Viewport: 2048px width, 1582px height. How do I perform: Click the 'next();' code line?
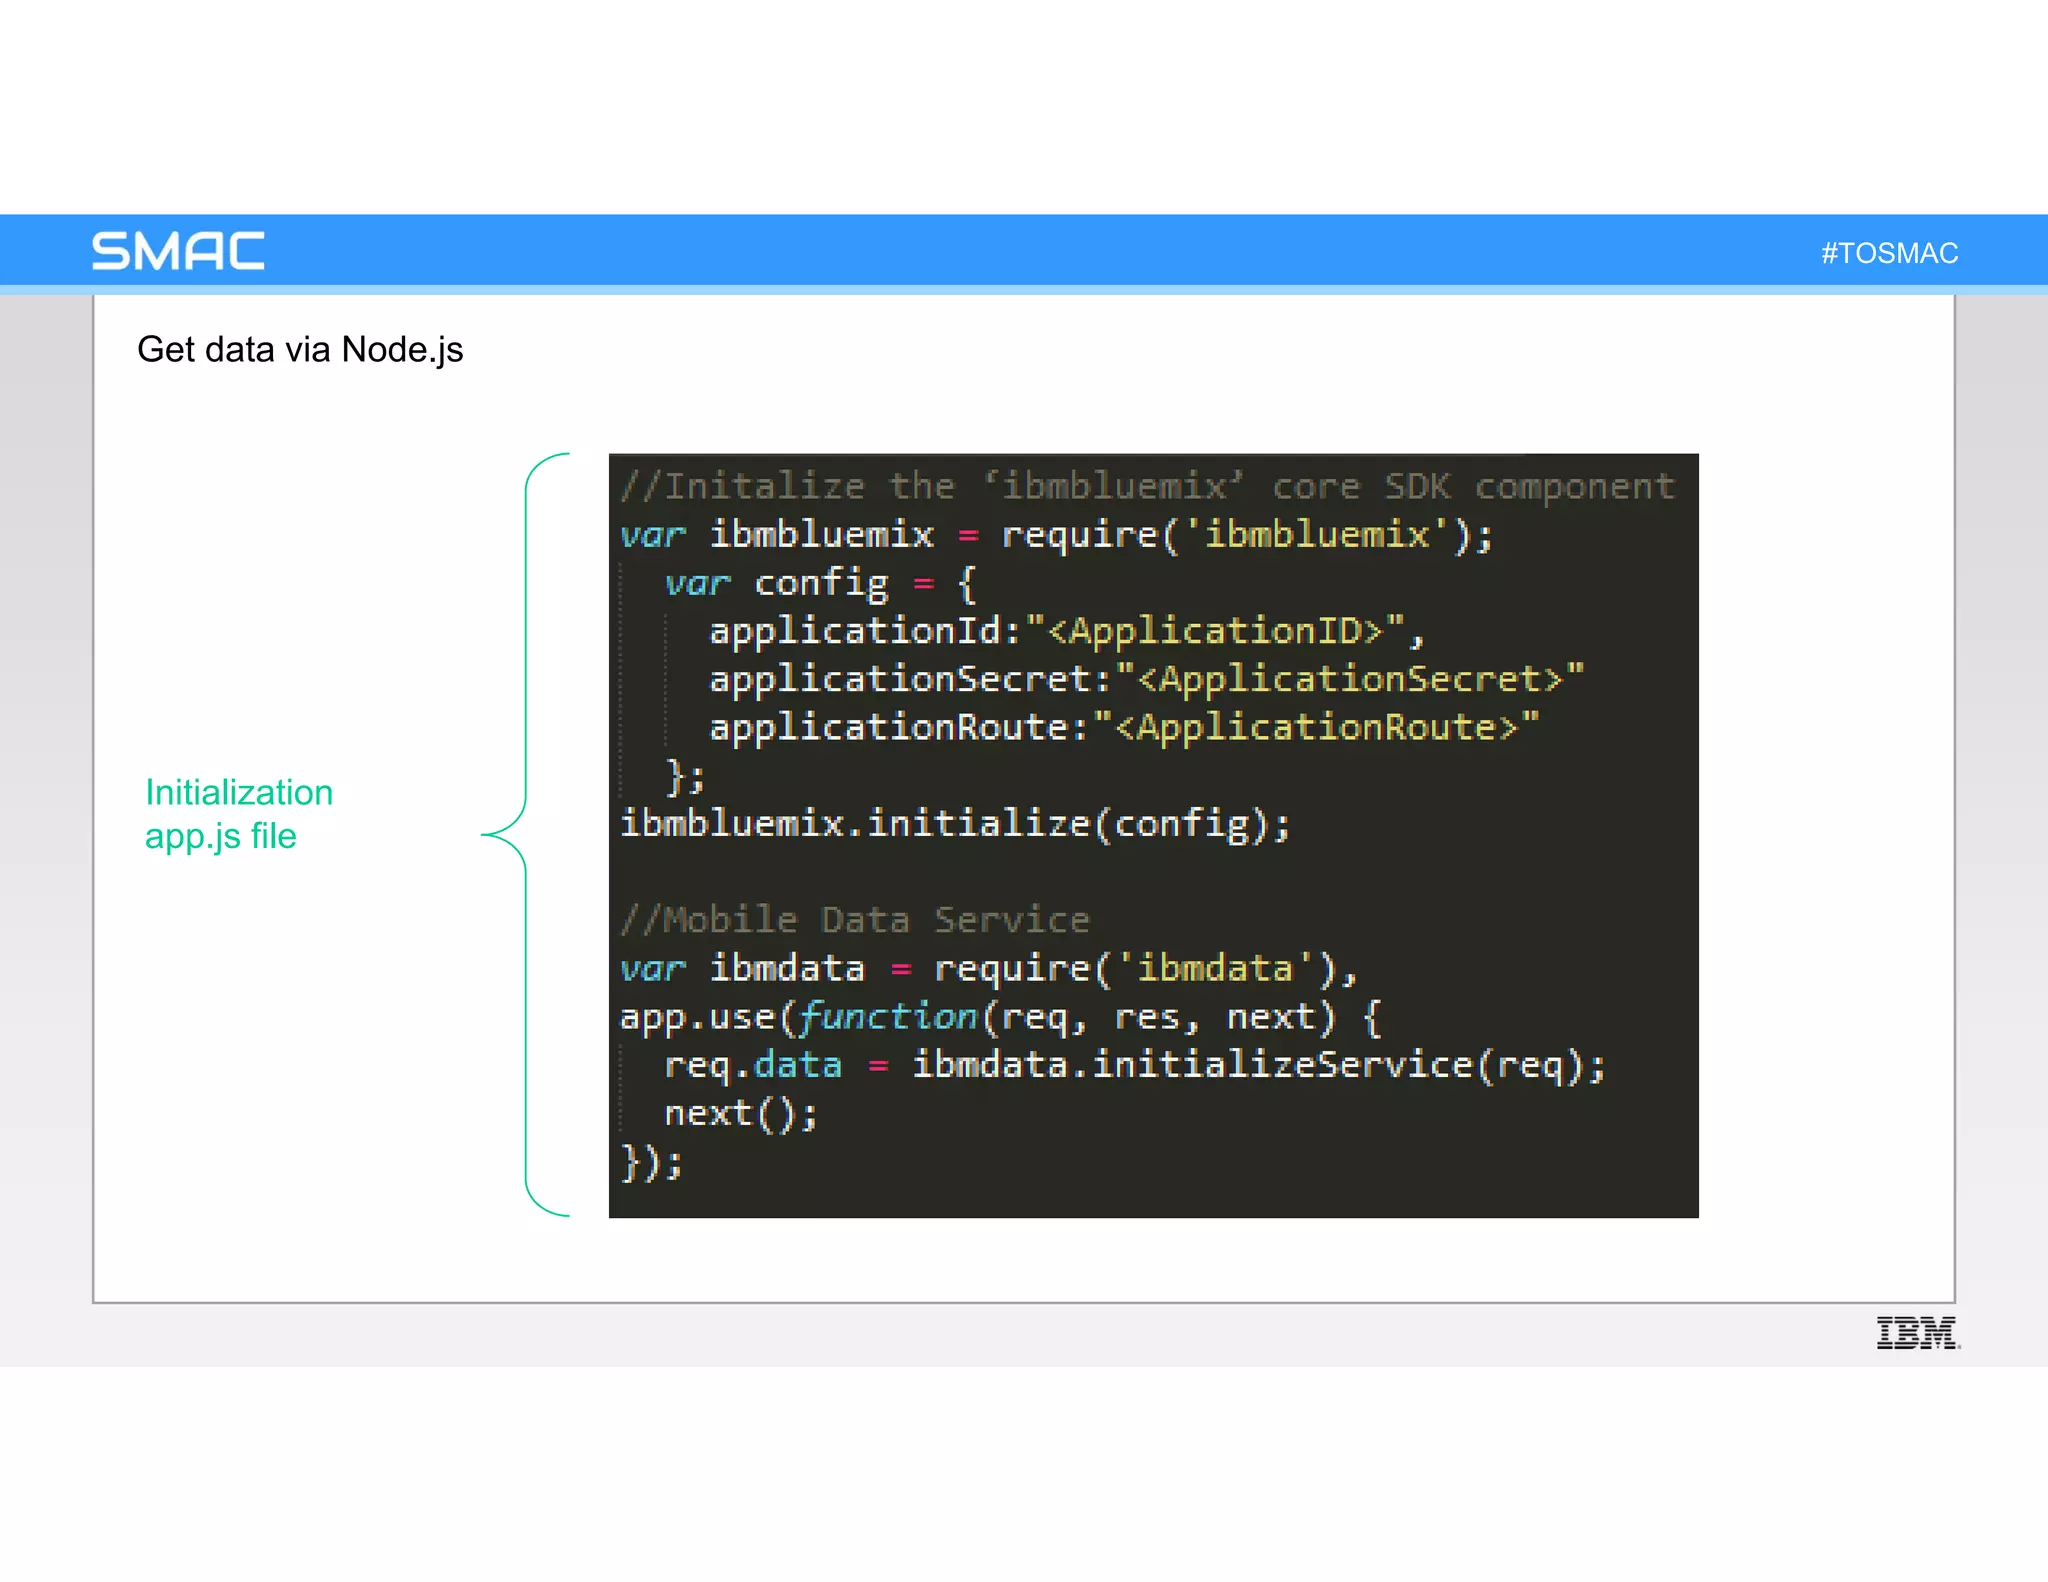[x=741, y=1113]
